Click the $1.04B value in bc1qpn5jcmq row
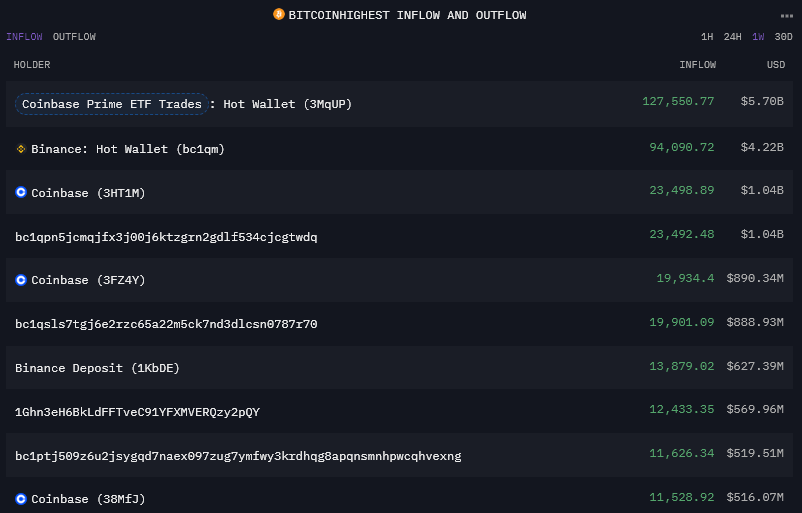The height and width of the screenshot is (513, 802). pyautogui.click(x=762, y=234)
